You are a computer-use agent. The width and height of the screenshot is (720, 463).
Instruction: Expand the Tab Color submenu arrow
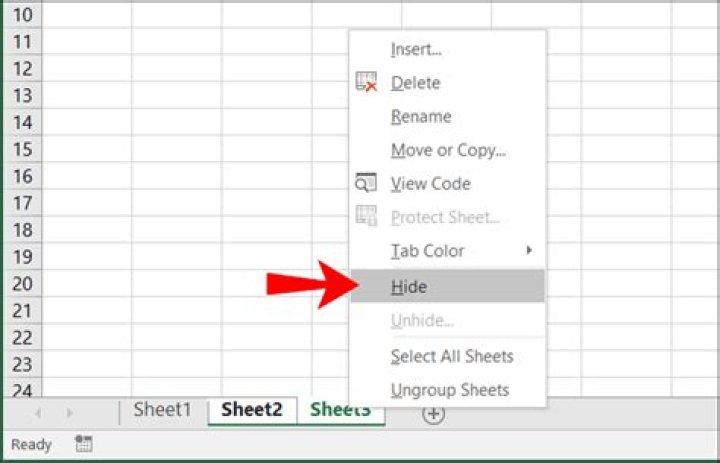[x=529, y=250]
